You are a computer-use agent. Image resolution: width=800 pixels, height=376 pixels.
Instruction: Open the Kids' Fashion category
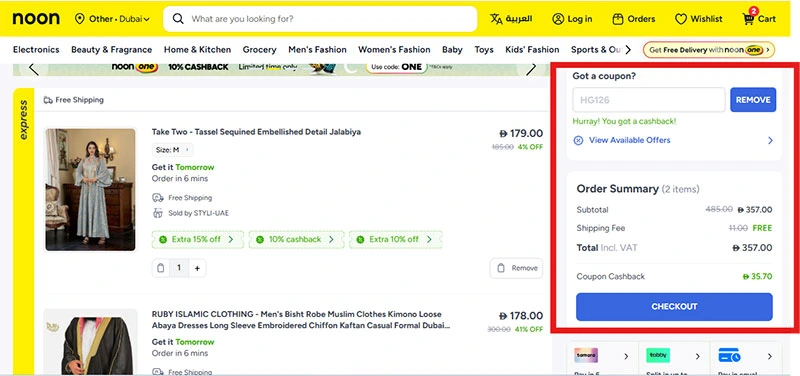click(x=532, y=49)
